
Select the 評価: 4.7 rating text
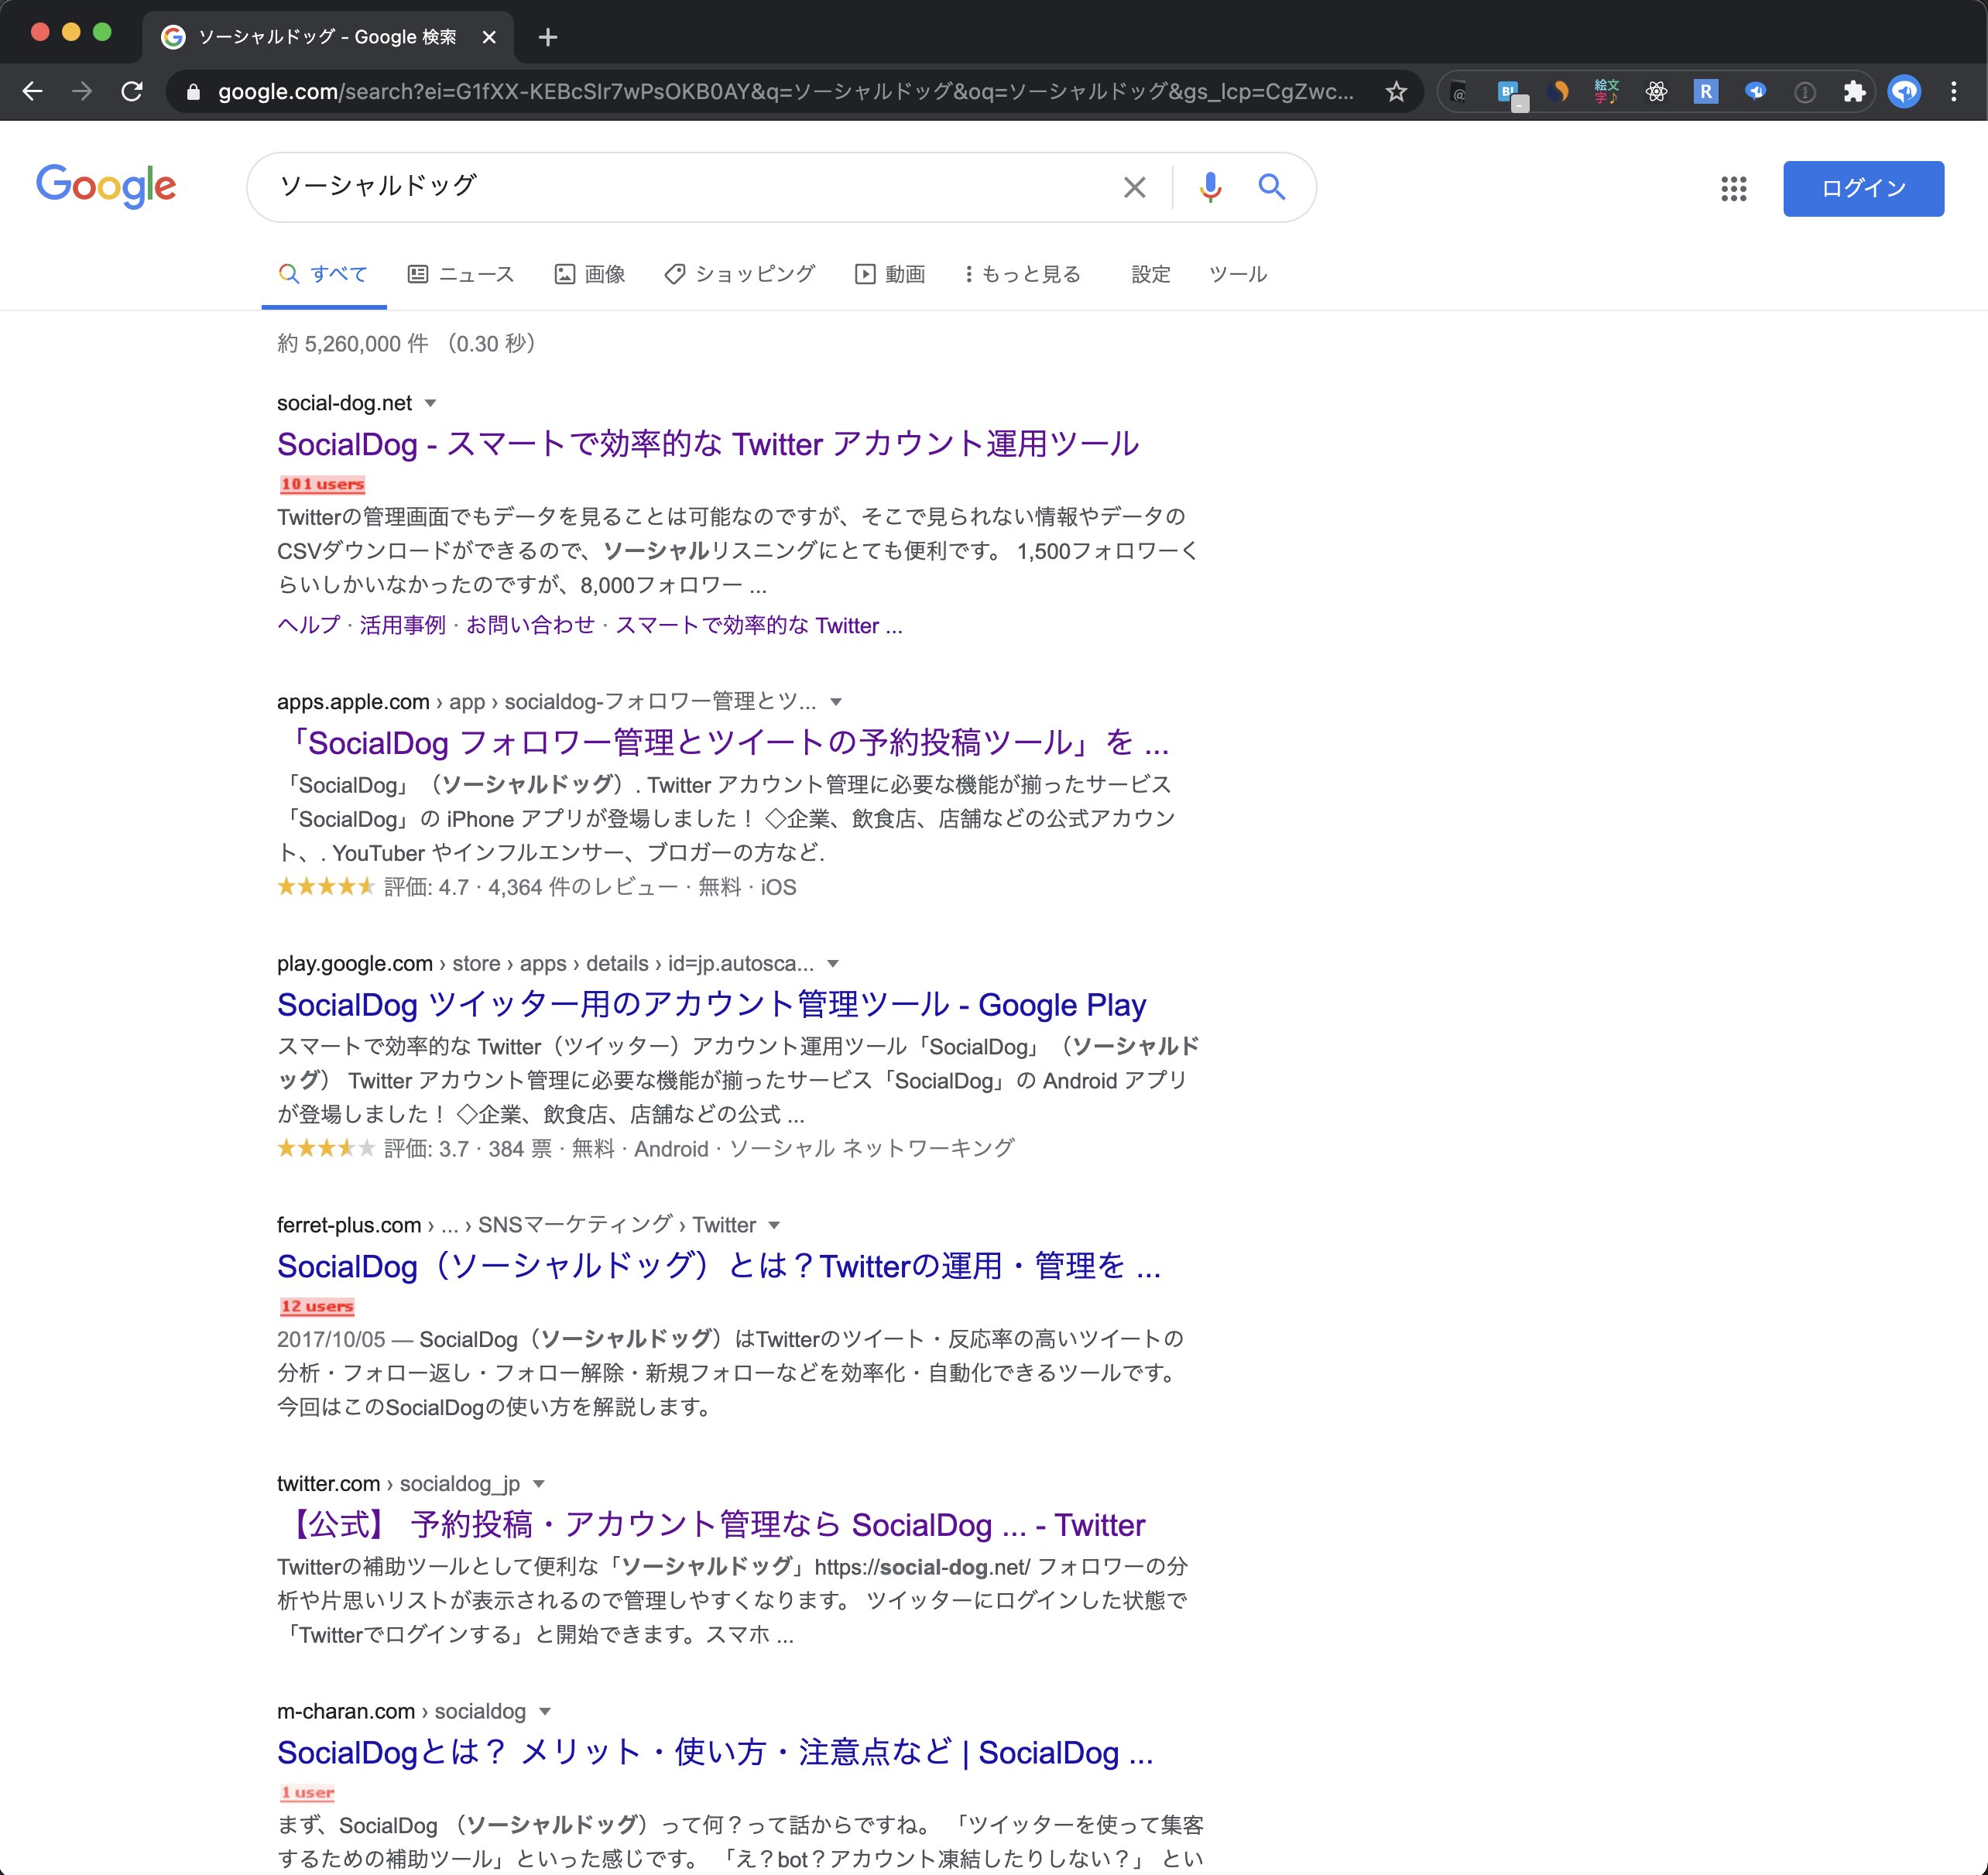pos(426,888)
